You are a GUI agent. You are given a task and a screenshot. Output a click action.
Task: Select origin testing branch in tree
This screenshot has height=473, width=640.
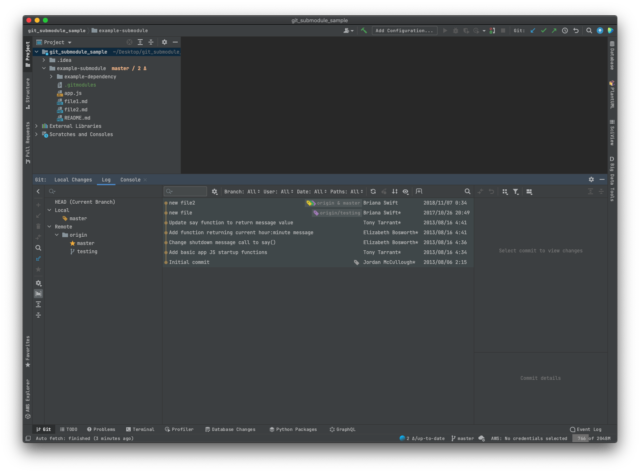tap(87, 251)
